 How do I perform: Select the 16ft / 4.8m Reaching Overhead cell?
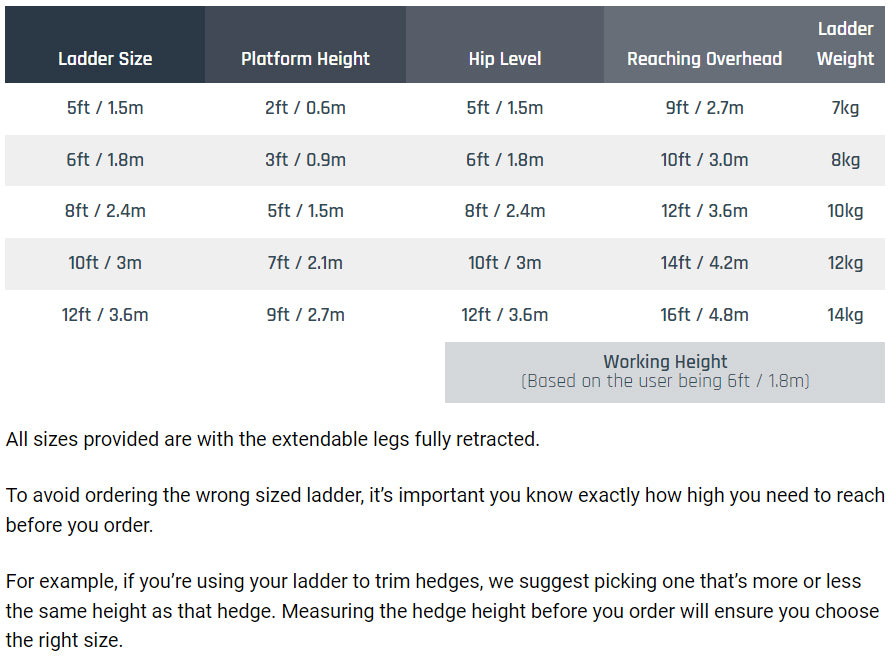point(704,315)
